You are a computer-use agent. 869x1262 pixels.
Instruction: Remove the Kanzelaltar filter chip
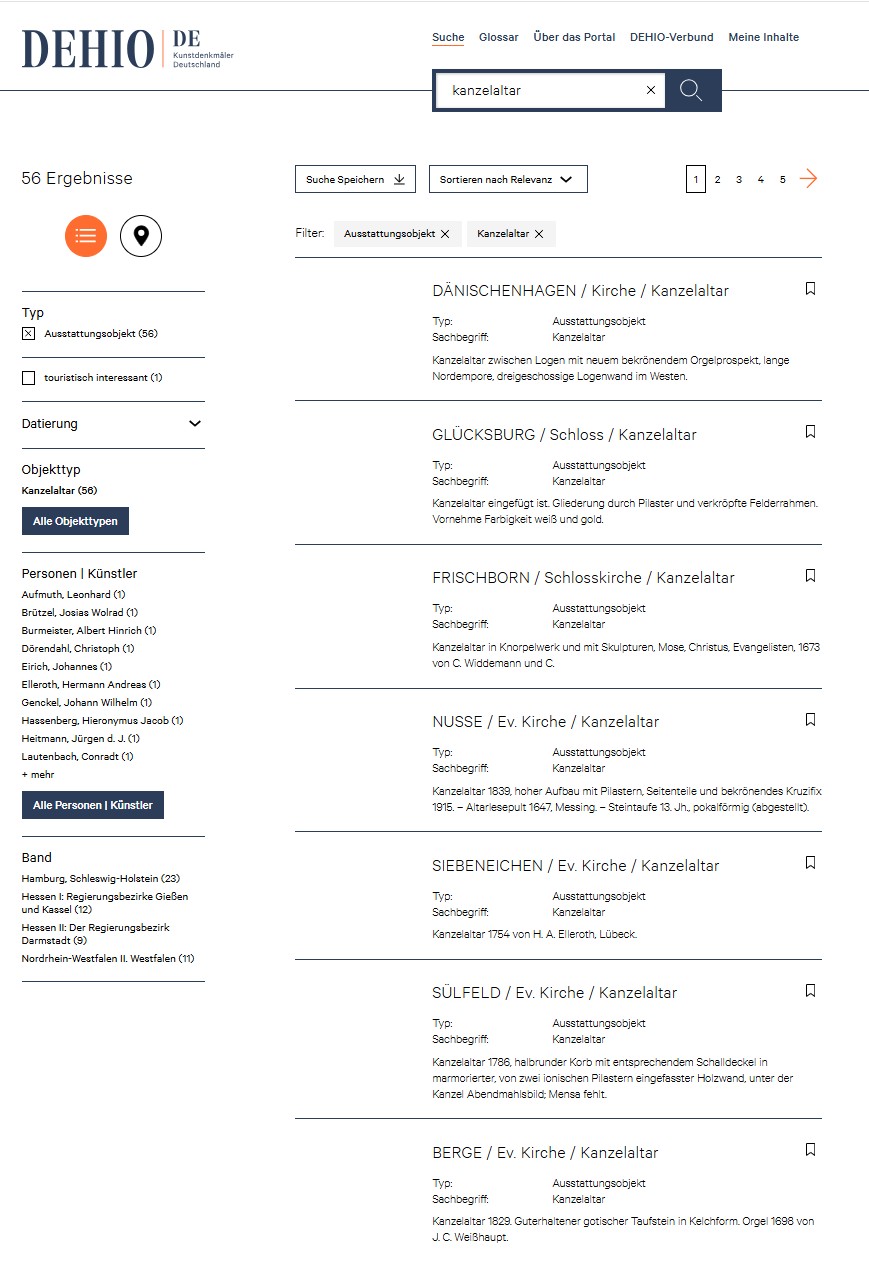pyautogui.click(x=539, y=234)
